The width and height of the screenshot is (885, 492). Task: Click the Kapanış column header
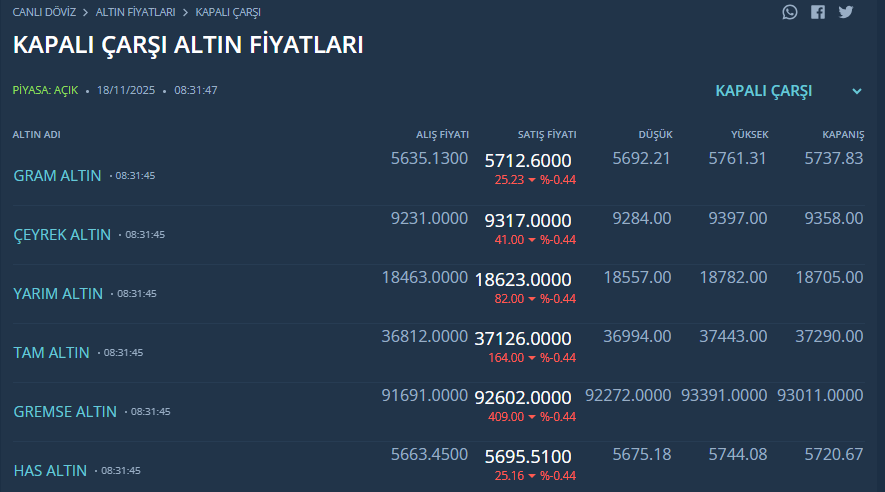click(x=842, y=135)
